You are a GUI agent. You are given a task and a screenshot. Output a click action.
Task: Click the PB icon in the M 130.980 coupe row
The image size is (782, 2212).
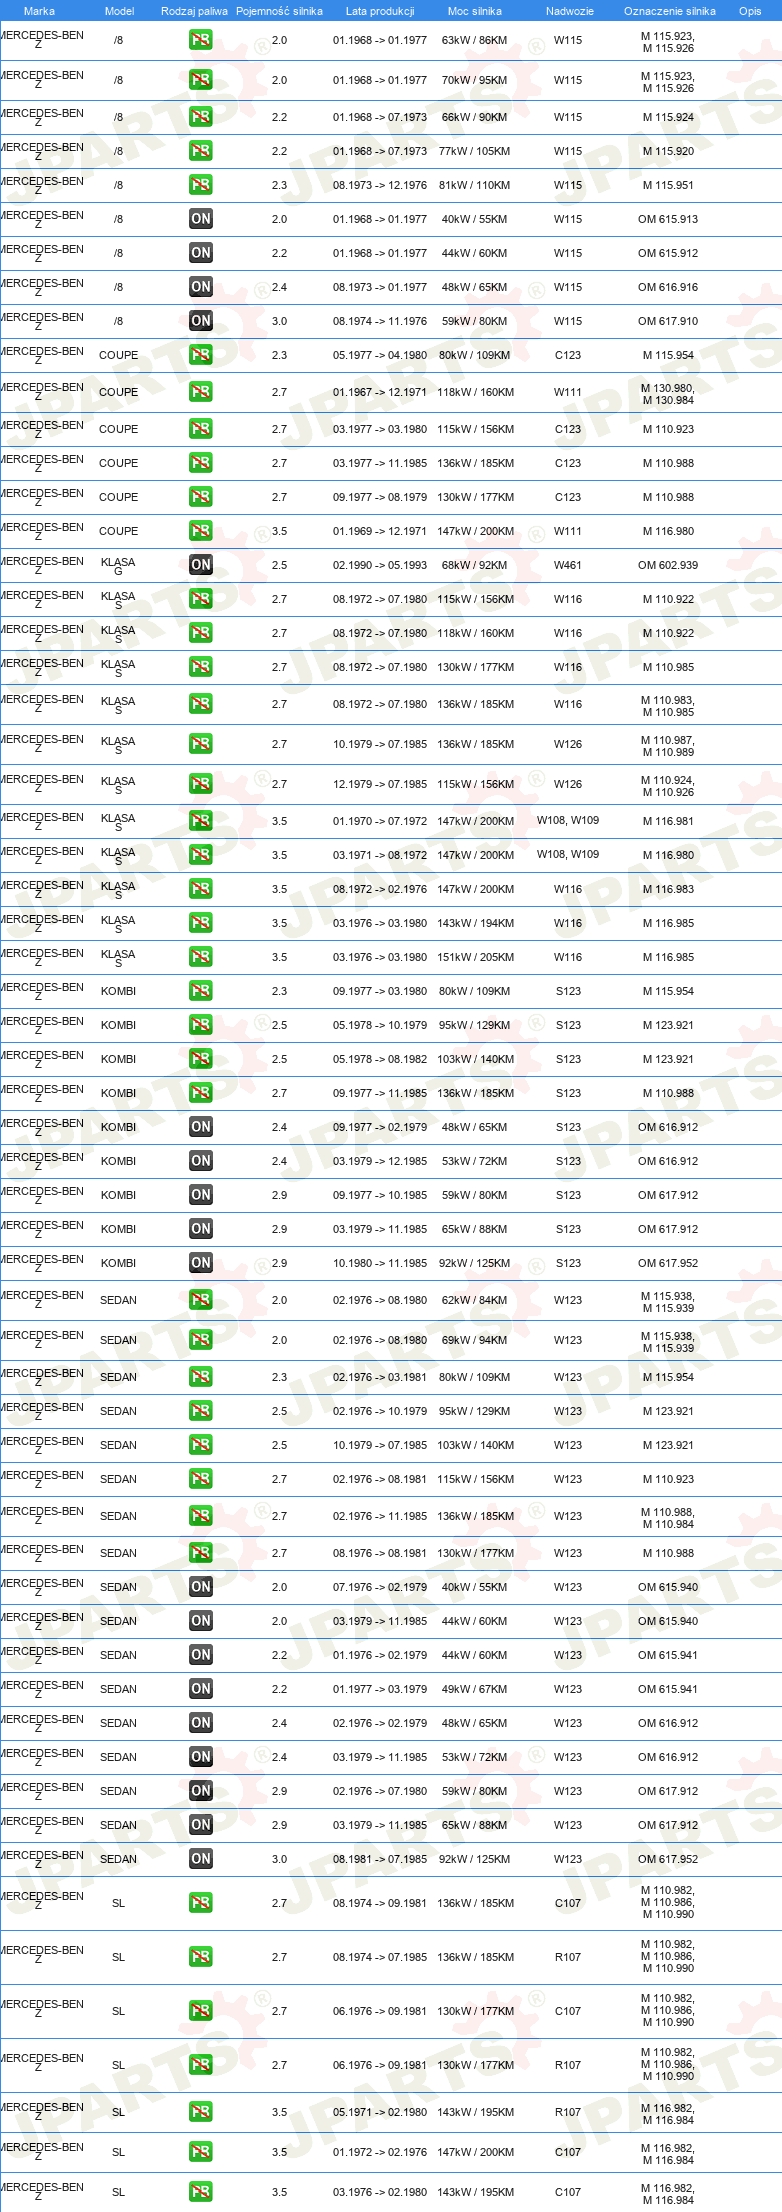click(x=201, y=393)
